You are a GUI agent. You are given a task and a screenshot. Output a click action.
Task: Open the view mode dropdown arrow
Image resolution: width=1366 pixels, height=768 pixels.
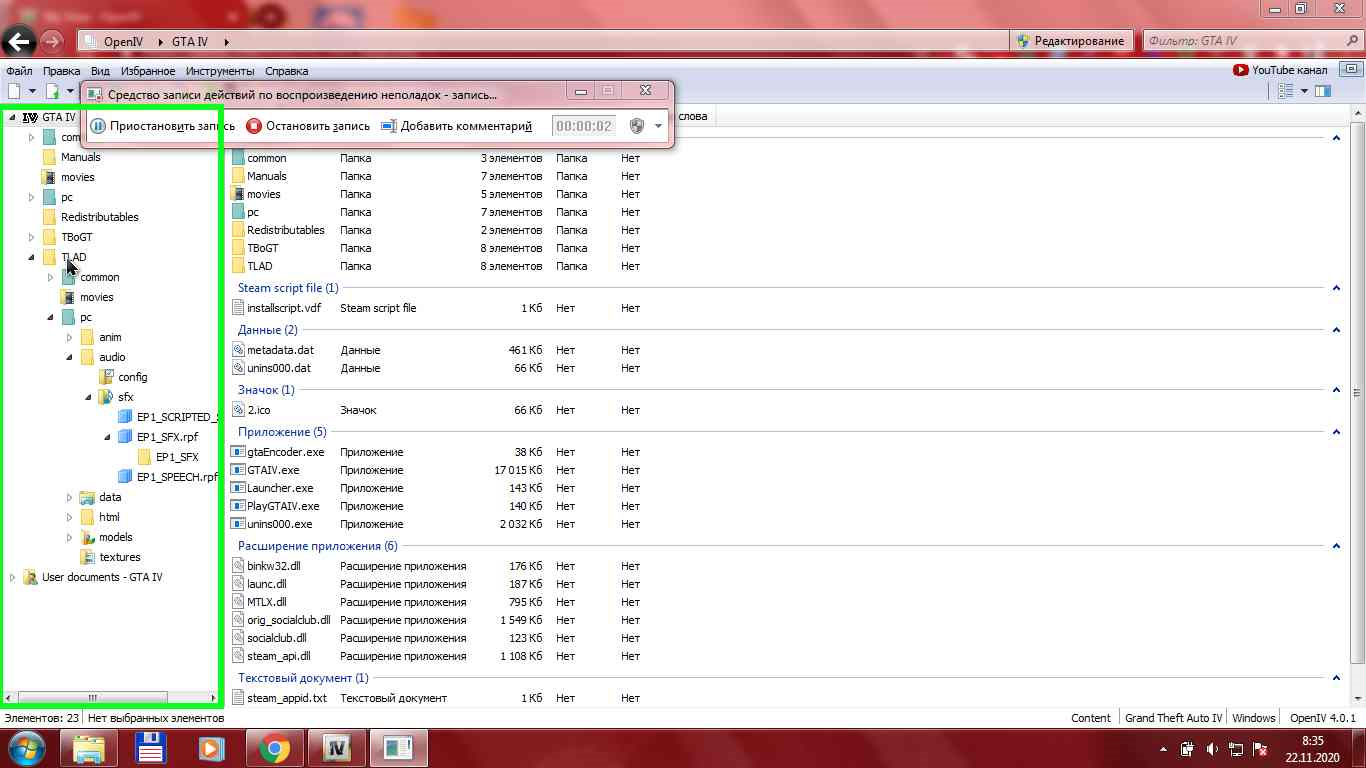click(x=1304, y=91)
